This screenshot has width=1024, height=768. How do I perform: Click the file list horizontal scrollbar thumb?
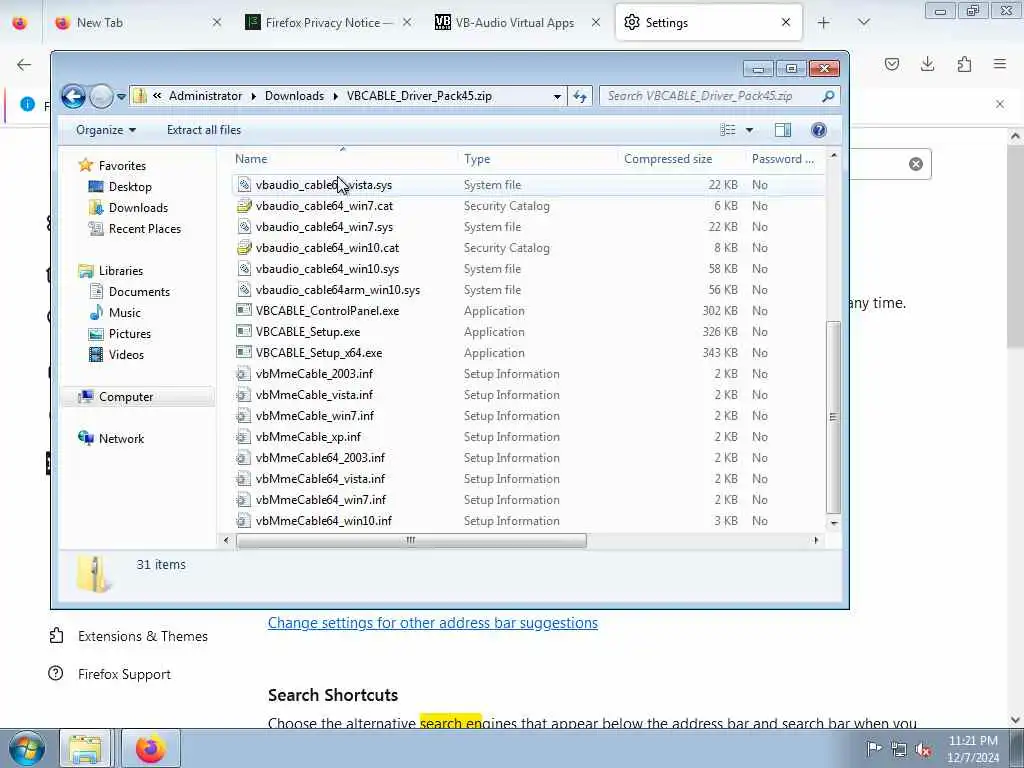[411, 541]
